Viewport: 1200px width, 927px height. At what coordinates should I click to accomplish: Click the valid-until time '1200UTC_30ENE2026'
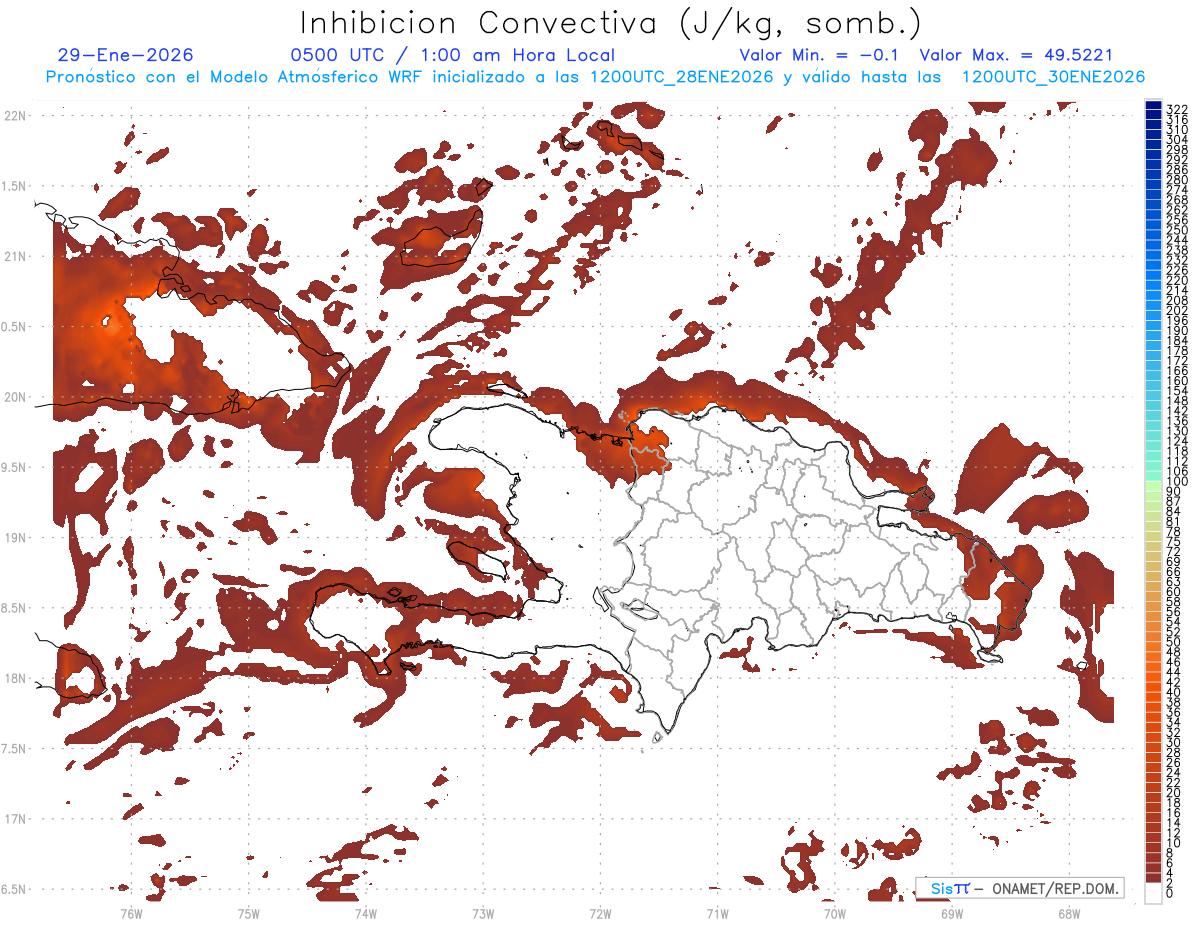point(1053,77)
